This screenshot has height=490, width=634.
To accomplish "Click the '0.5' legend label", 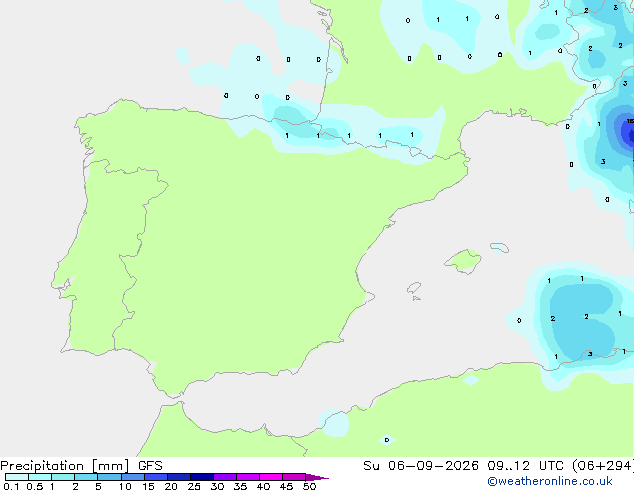I will tap(35, 486).
